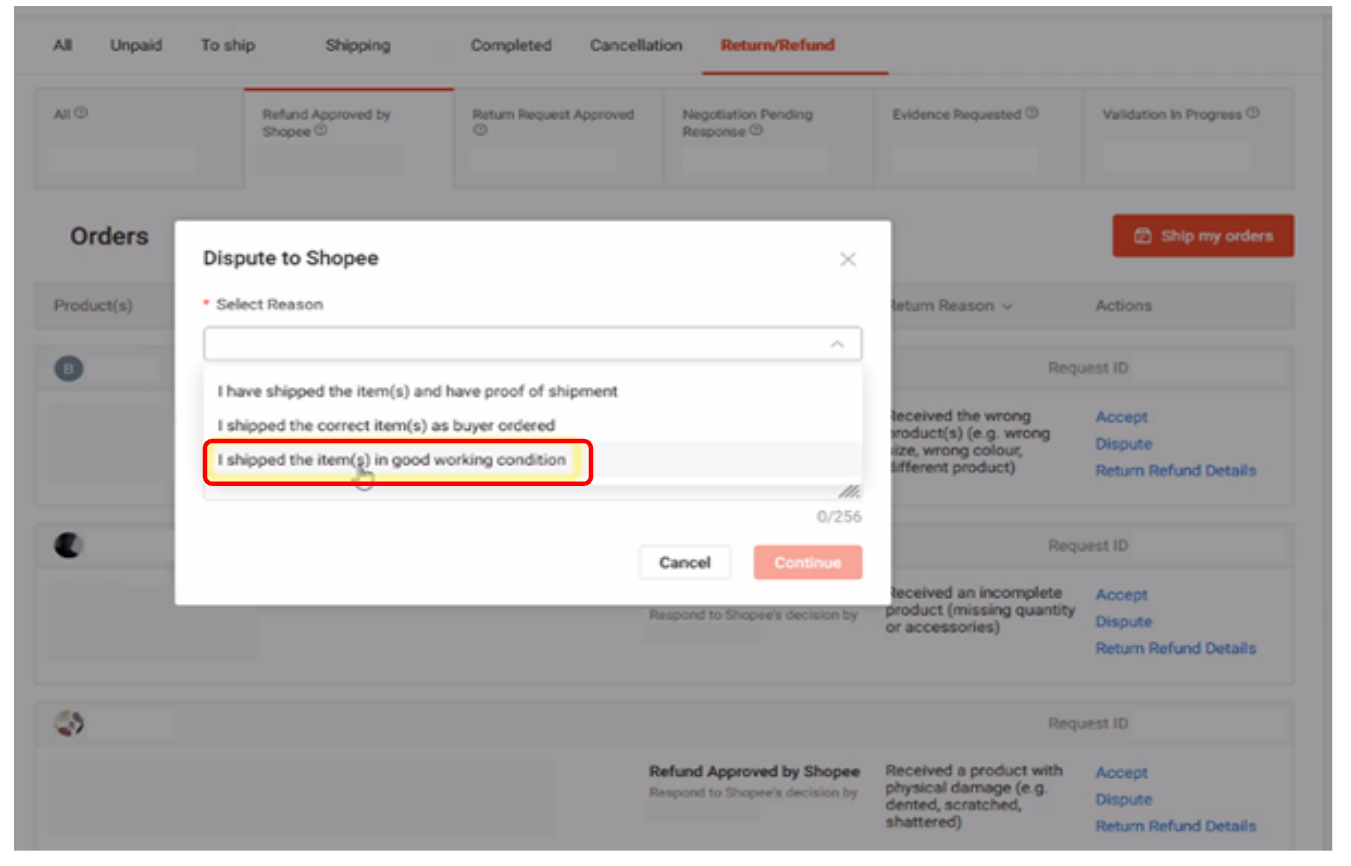
Task: Switch to the Completed tab
Action: pyautogui.click(x=511, y=45)
